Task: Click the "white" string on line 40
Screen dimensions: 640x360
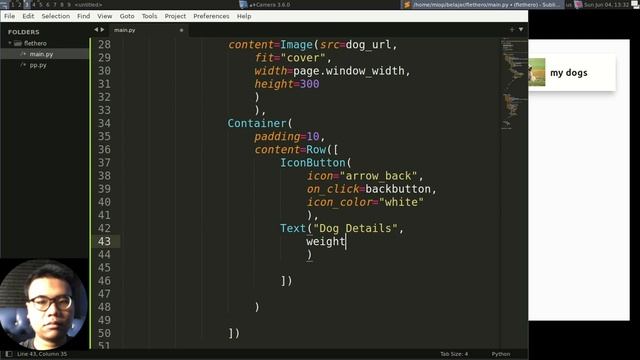Action: (401, 202)
